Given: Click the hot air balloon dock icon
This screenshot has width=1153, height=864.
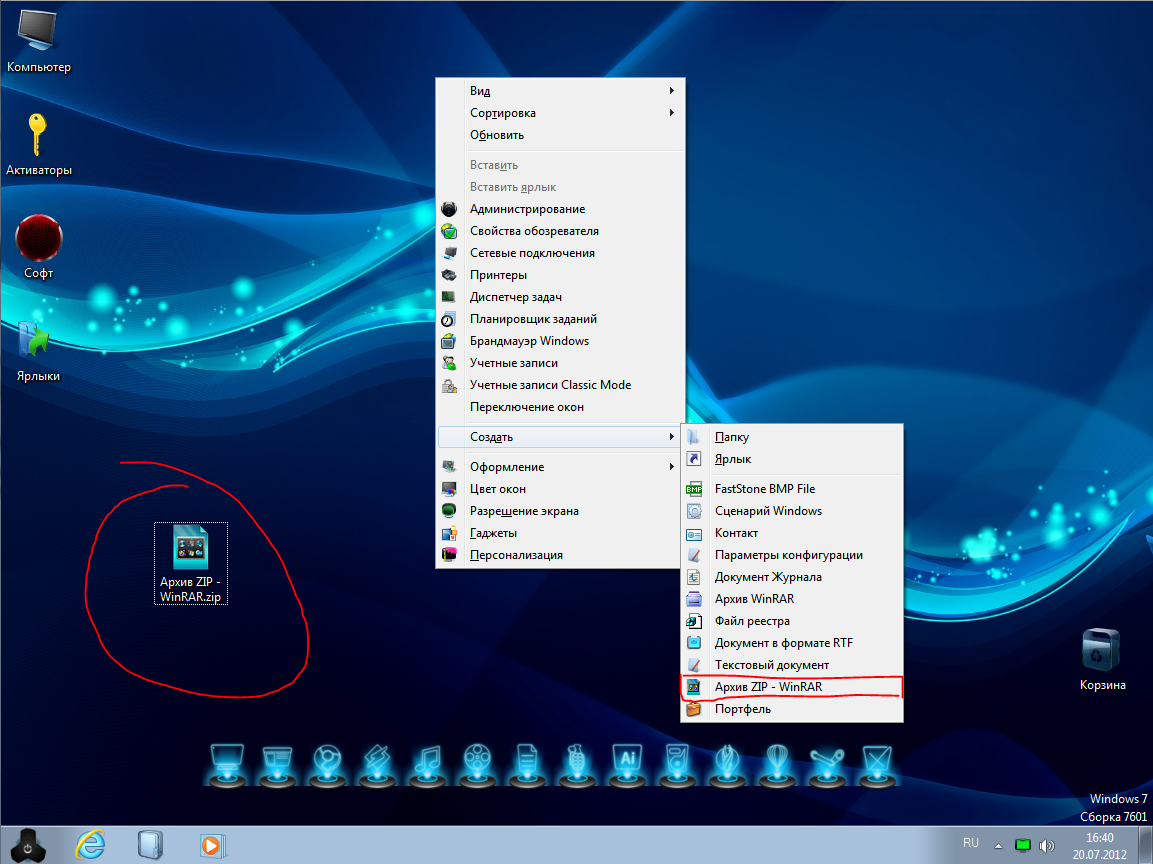Looking at the screenshot, I should pos(777,765).
